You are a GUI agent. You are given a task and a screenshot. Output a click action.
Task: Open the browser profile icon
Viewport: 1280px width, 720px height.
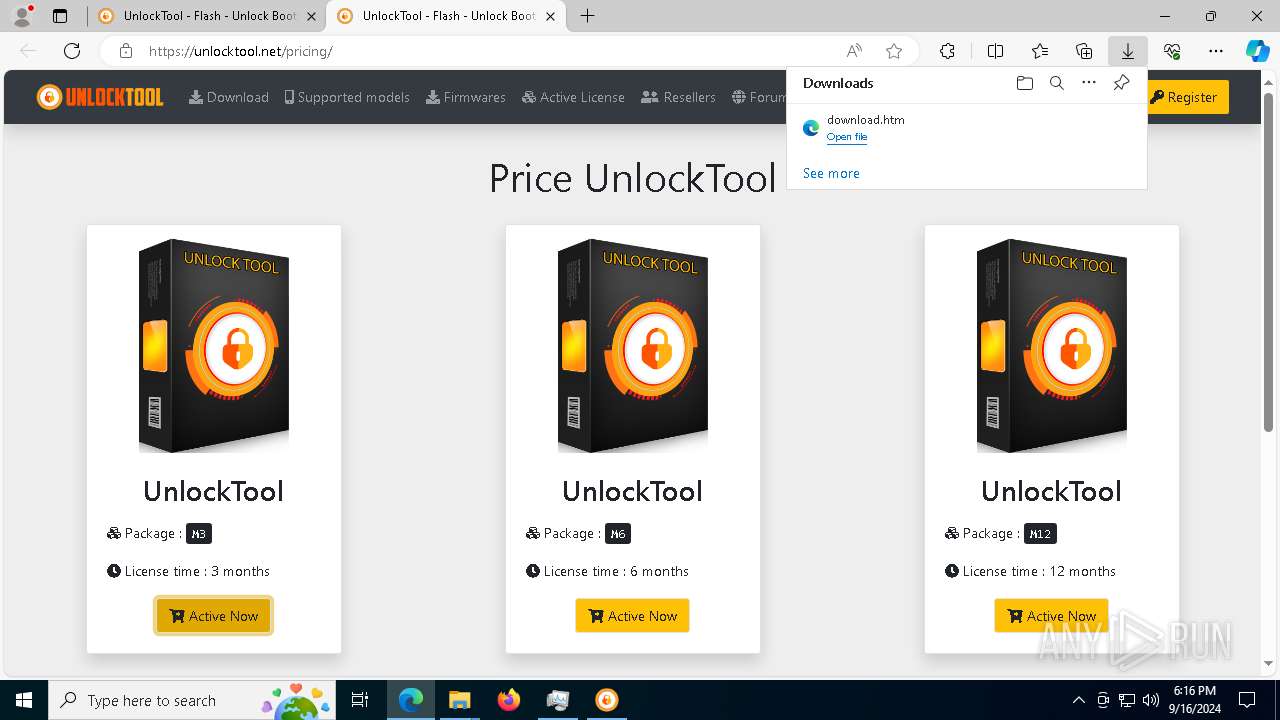coord(22,16)
